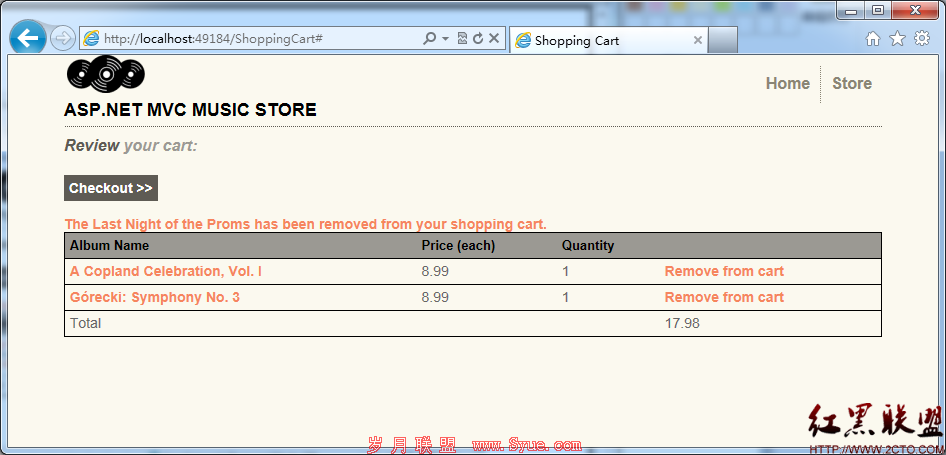Screen dimensions: 946x455
Task: Maximize the browser window
Action: coord(878,10)
